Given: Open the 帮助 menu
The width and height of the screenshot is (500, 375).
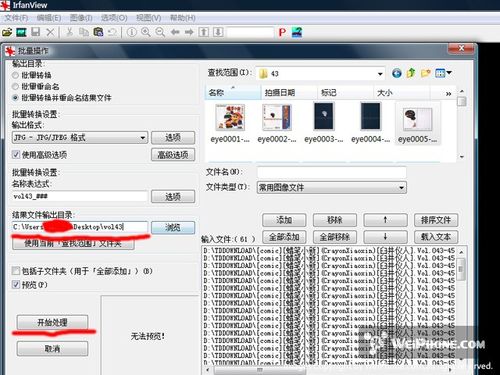Looking at the screenshot, I should [182, 18].
